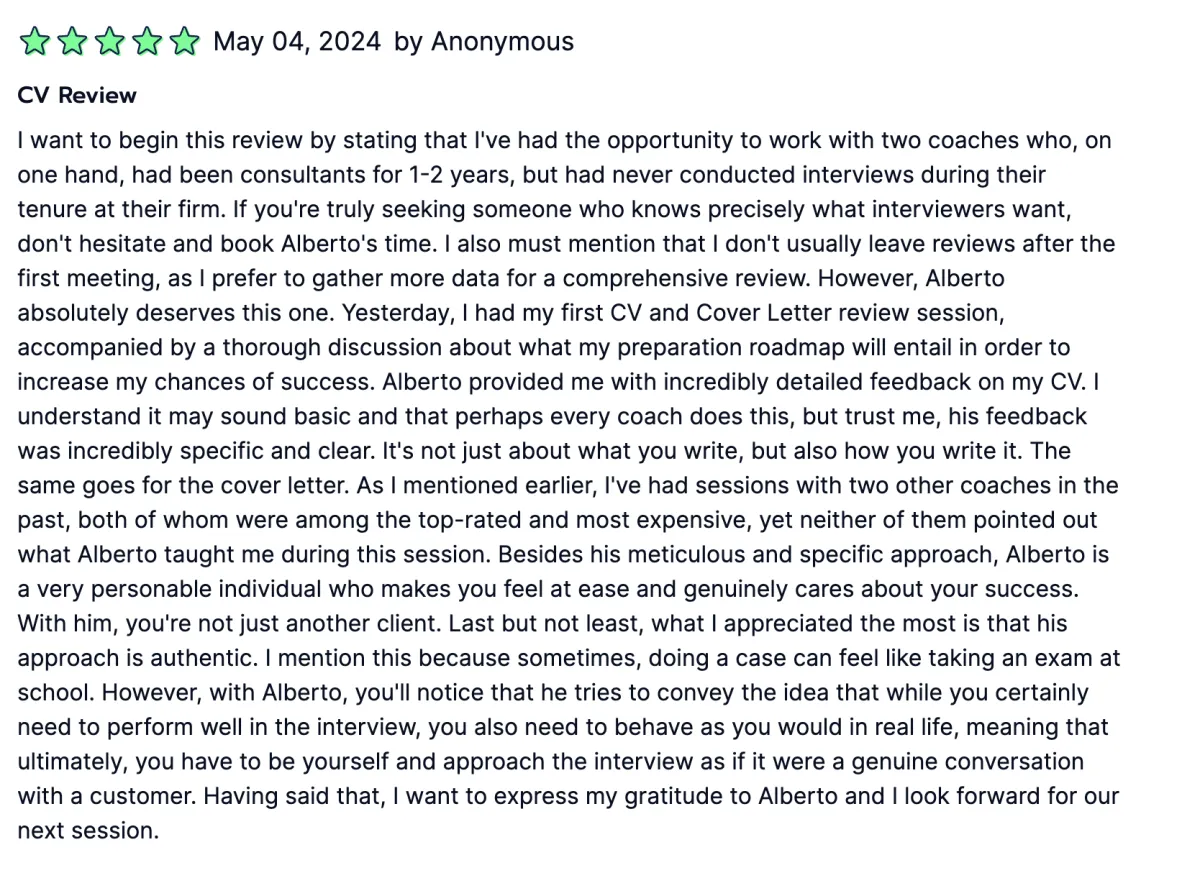Click the review date May 04, 2024

tap(297, 42)
